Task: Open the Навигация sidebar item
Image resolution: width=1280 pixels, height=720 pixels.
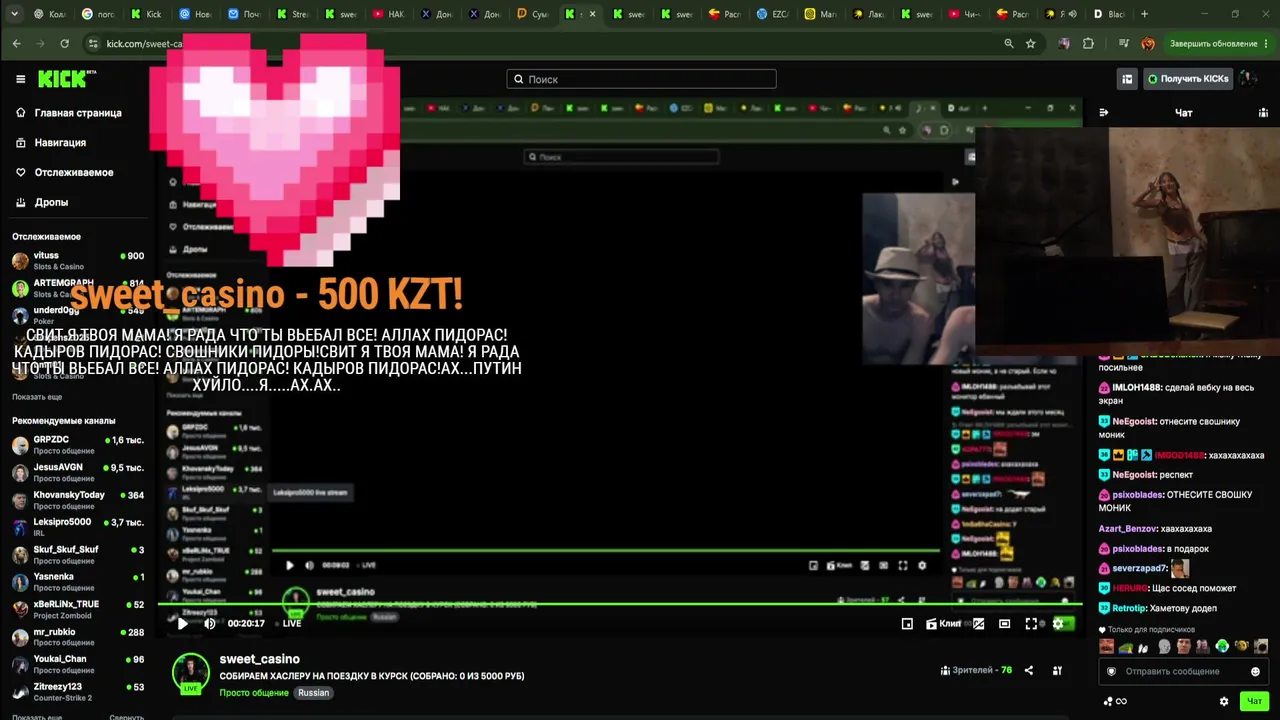Action: (x=50, y=143)
